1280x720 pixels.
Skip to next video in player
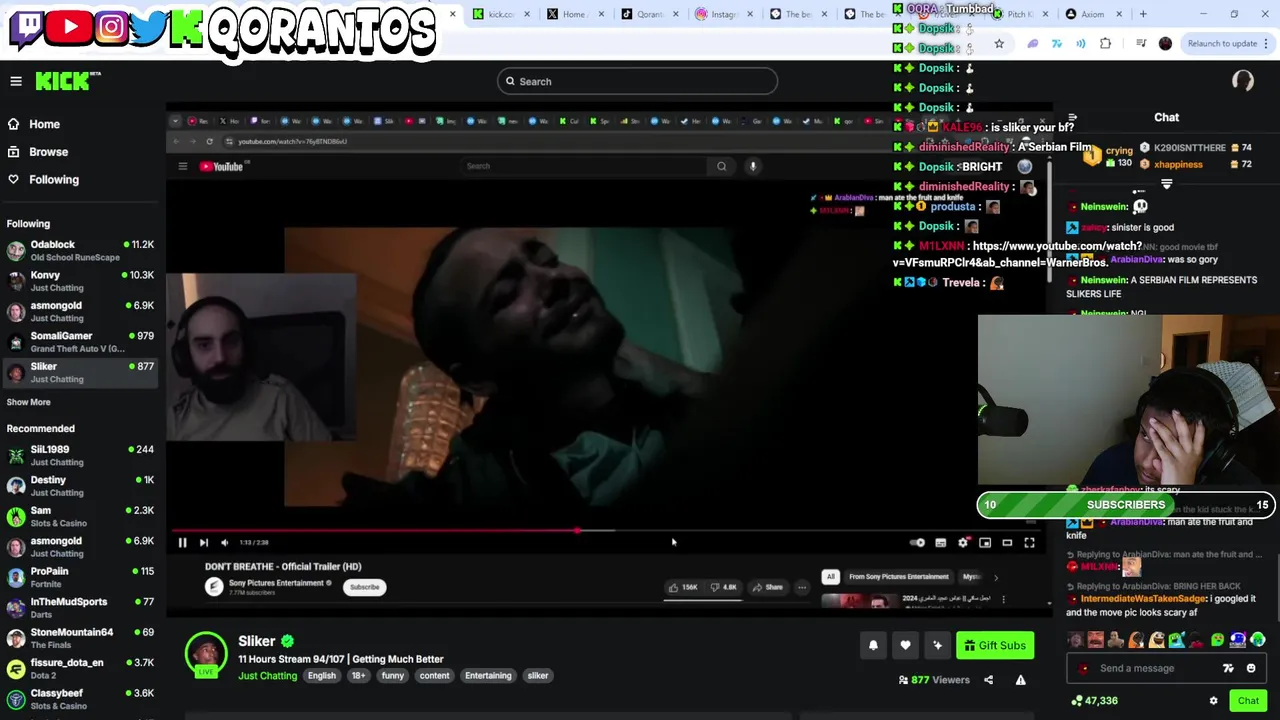pyautogui.click(x=203, y=542)
